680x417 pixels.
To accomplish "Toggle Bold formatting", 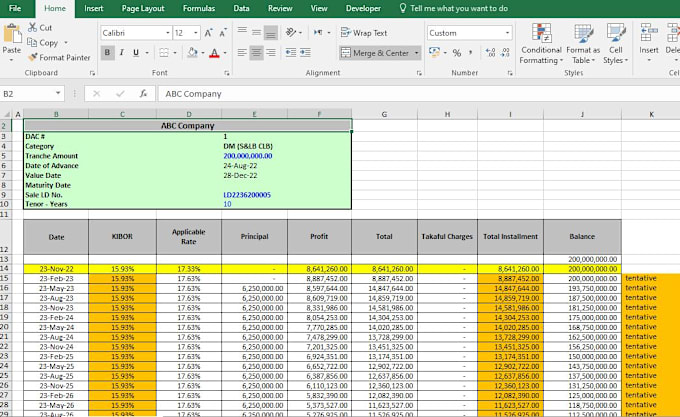I will pyautogui.click(x=107, y=53).
